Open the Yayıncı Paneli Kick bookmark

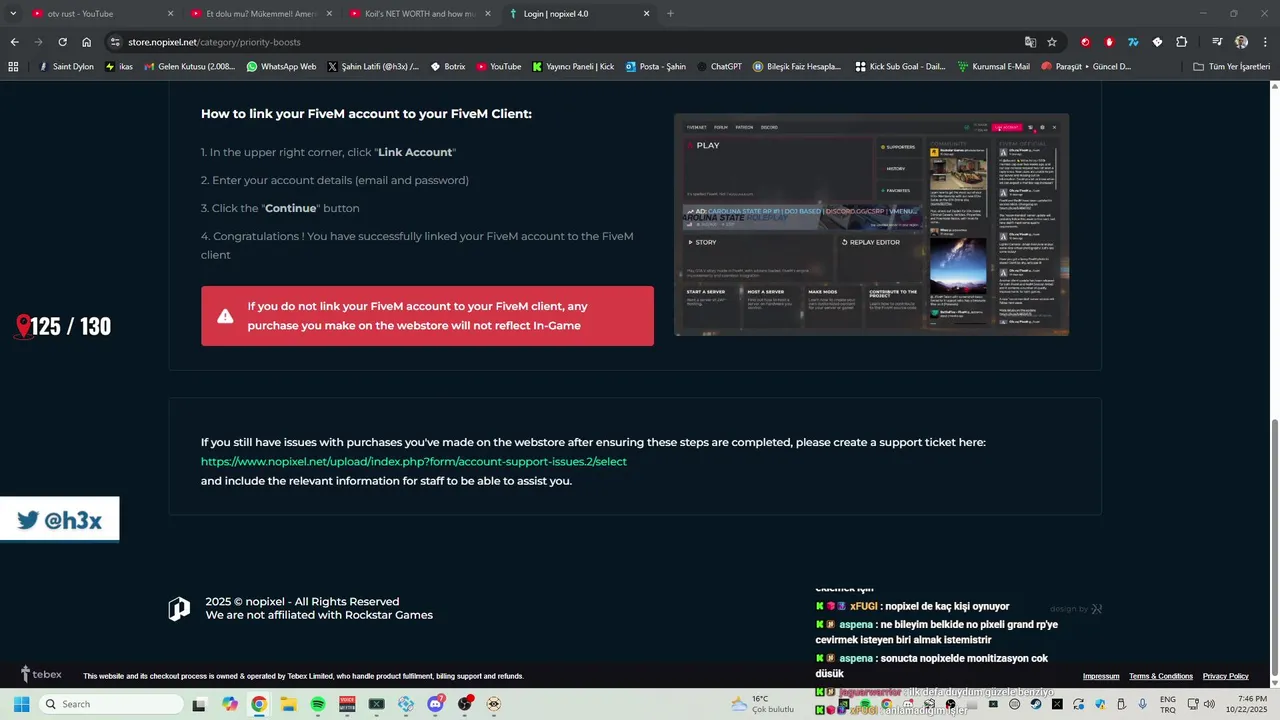(x=573, y=67)
